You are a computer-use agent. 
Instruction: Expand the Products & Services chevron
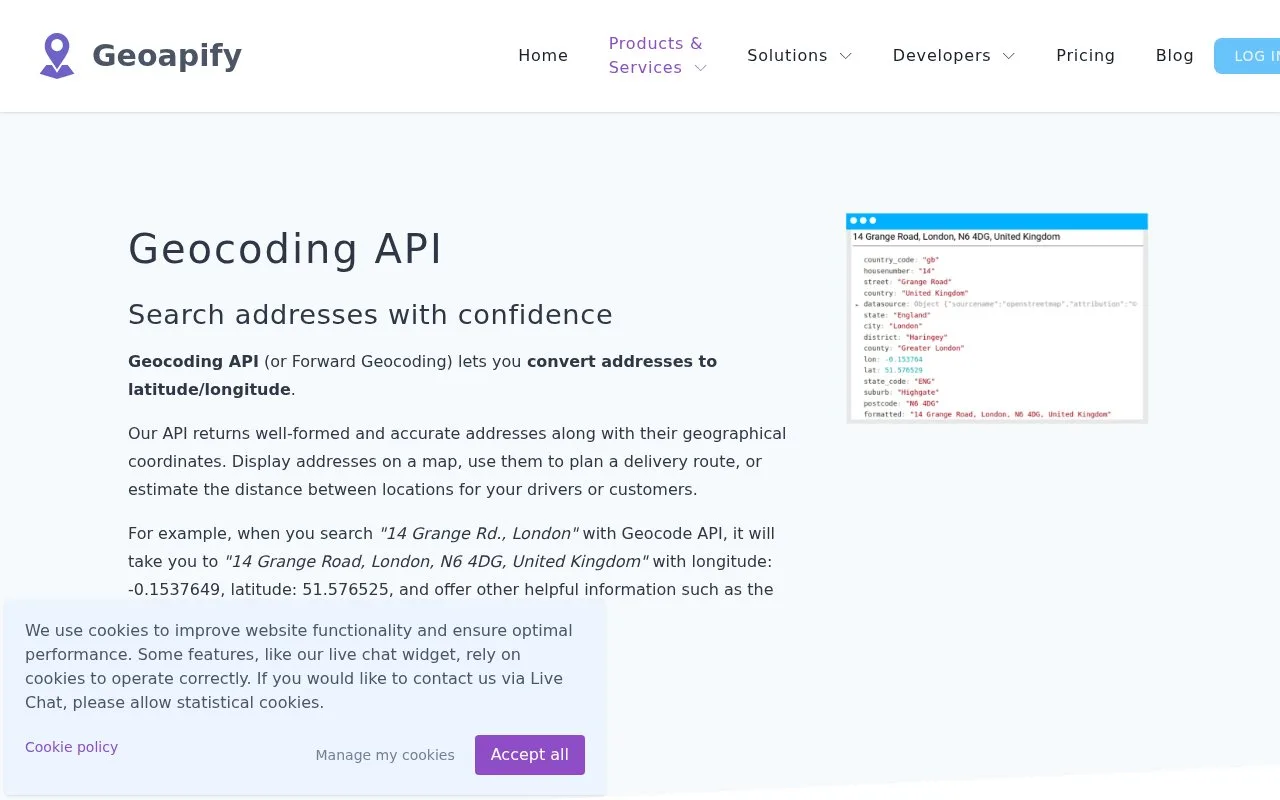[x=700, y=68]
